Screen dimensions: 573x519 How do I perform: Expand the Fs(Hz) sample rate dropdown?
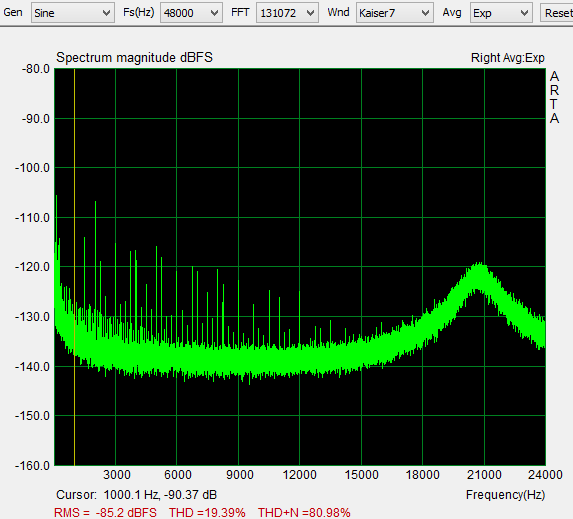click(x=214, y=13)
